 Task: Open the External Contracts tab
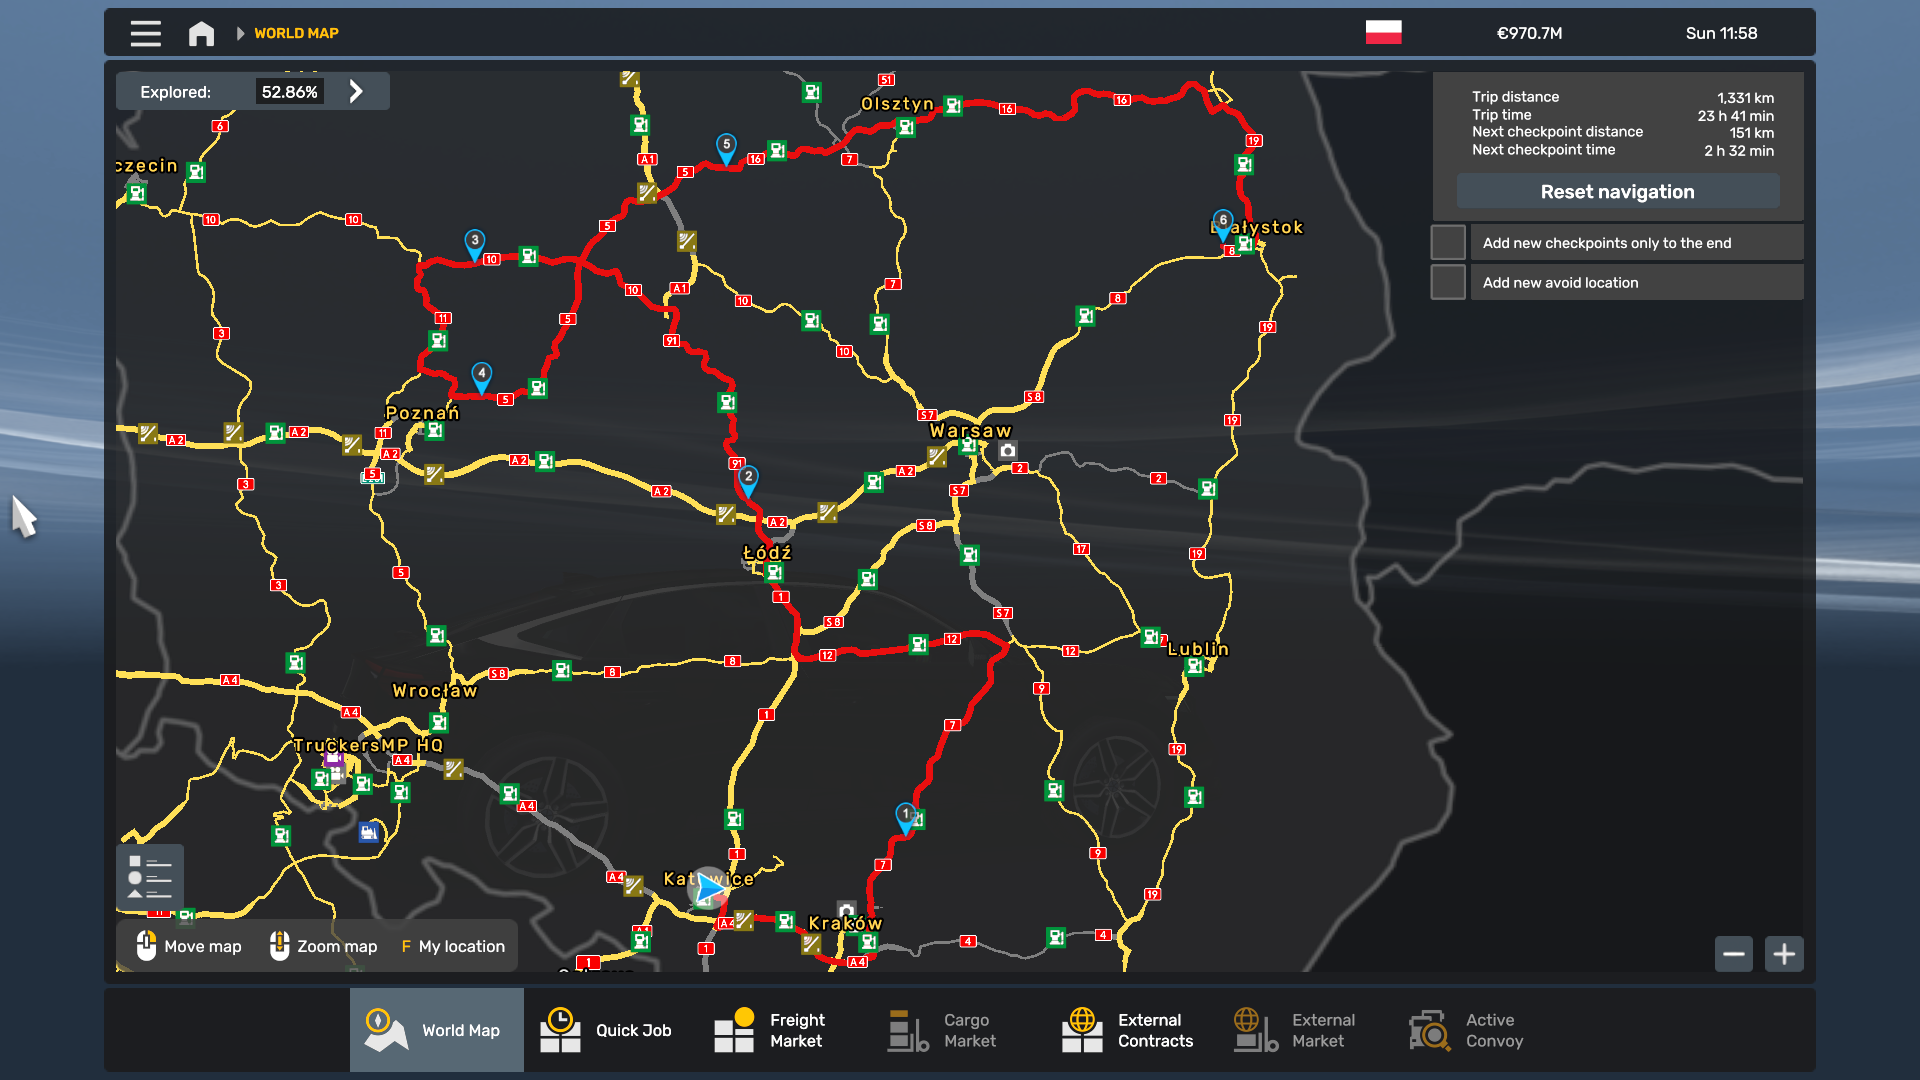coord(1127,1030)
